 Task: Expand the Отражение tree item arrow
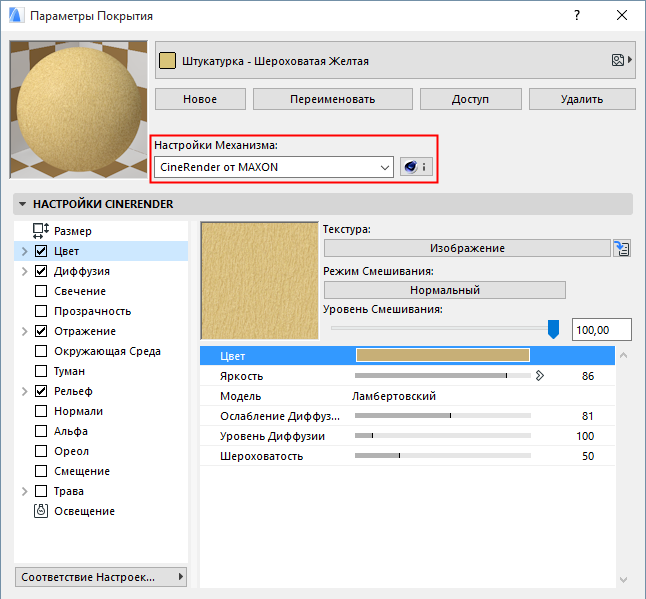(x=24, y=331)
